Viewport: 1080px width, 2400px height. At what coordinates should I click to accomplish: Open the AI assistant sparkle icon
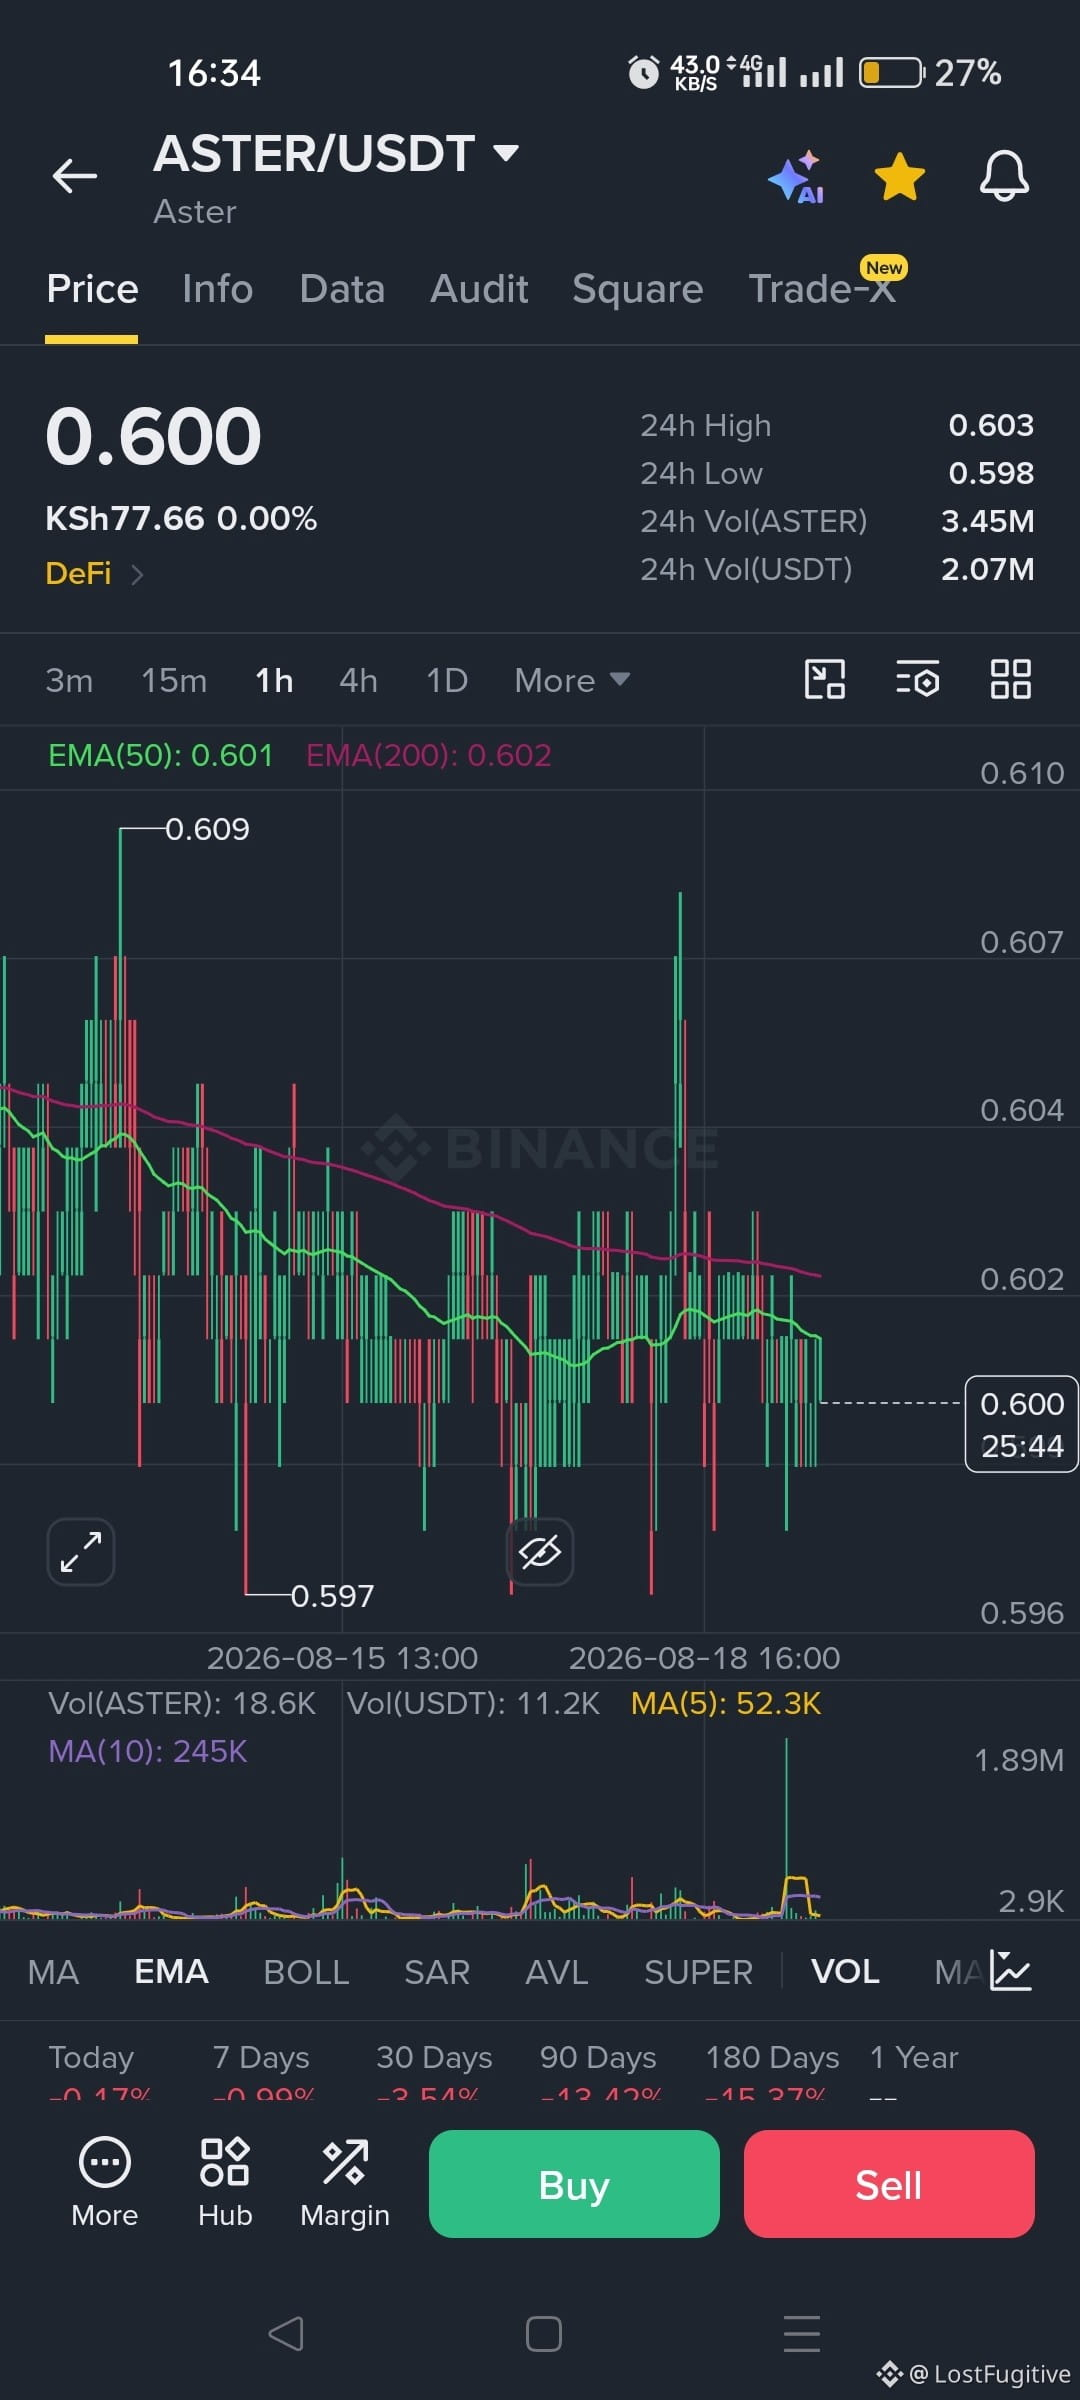pos(797,177)
